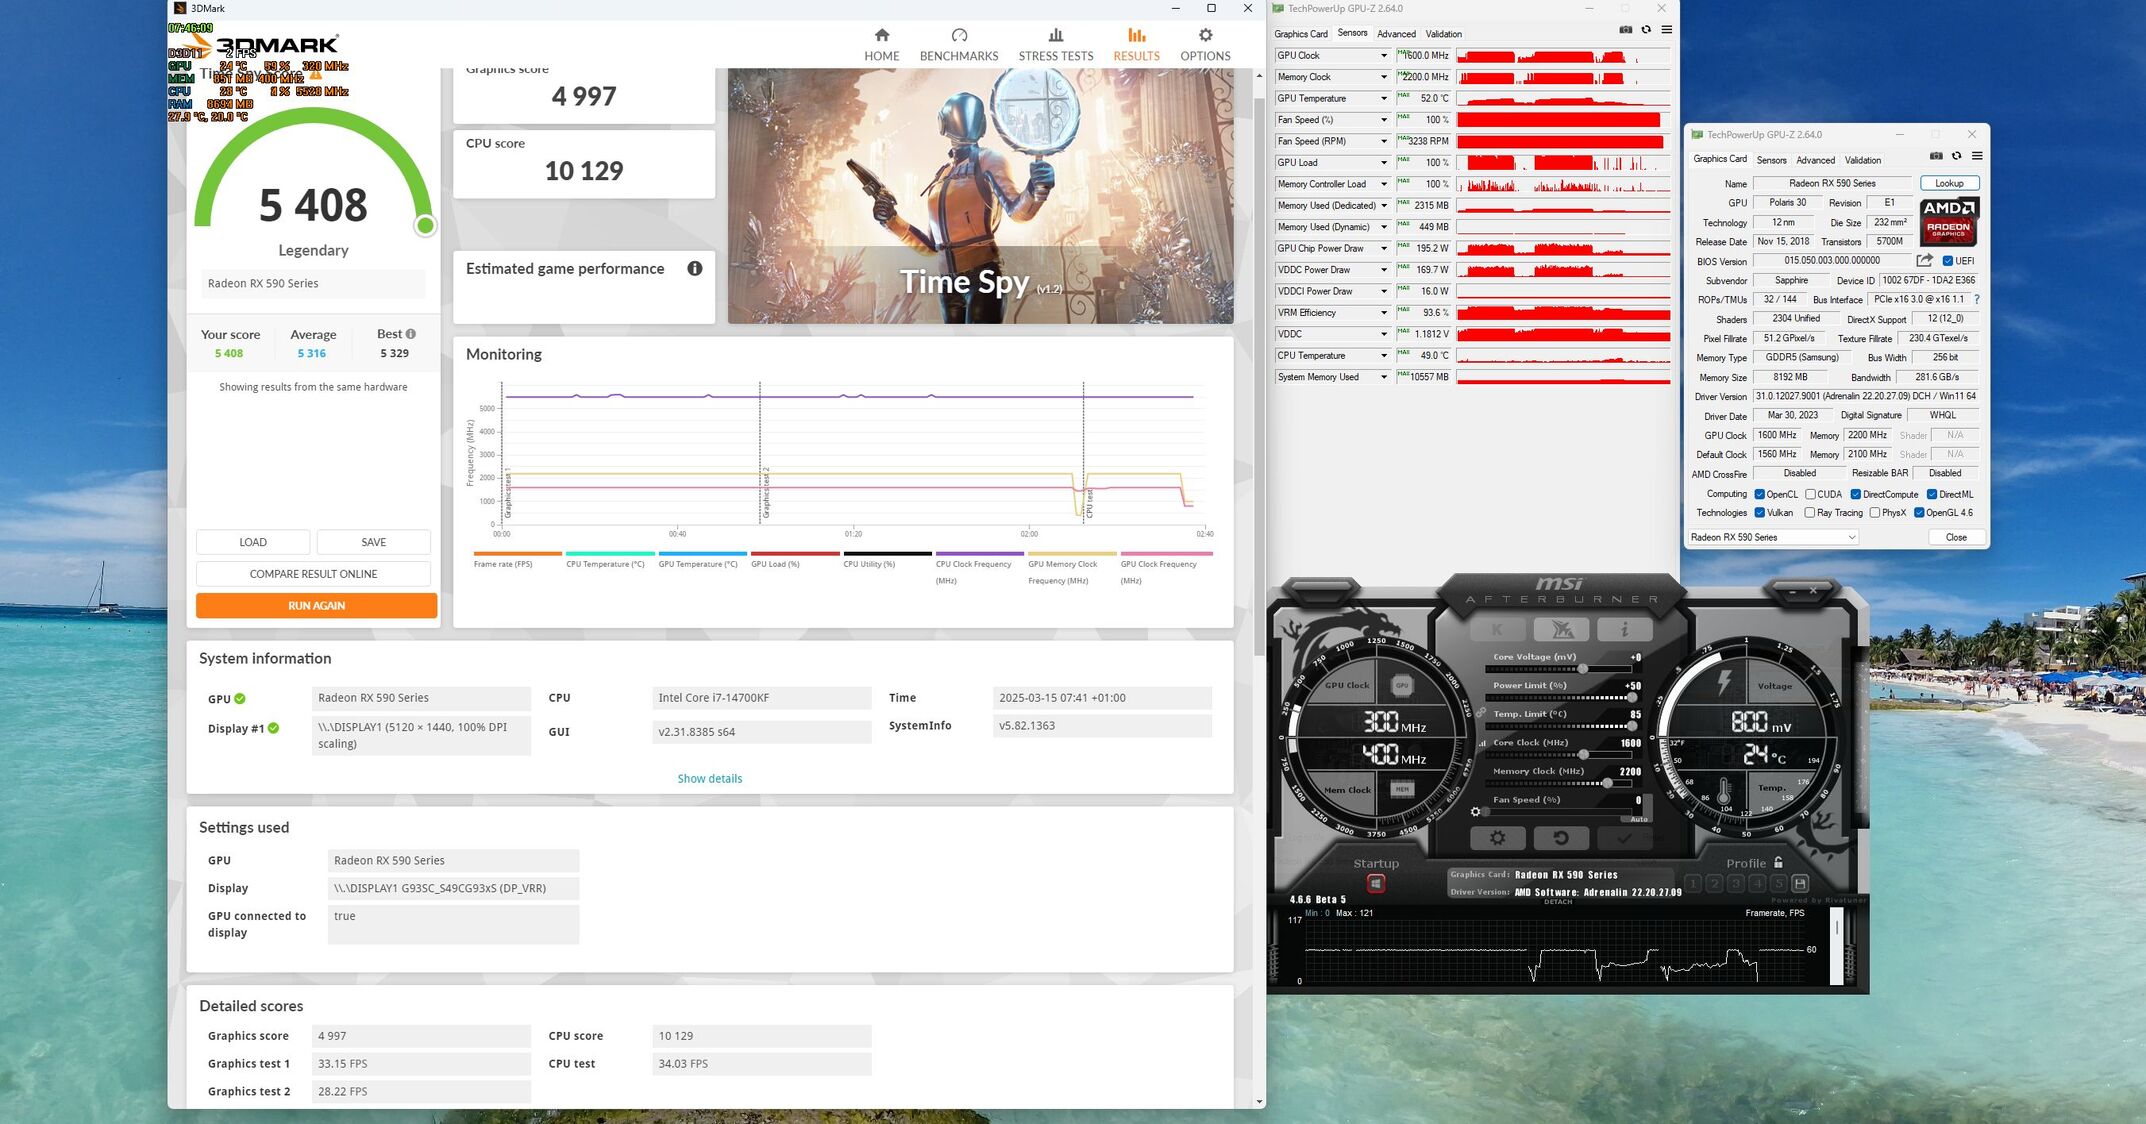The width and height of the screenshot is (2146, 1124).
Task: Click the fan speed settings gear in Afterburner
Action: click(1475, 812)
